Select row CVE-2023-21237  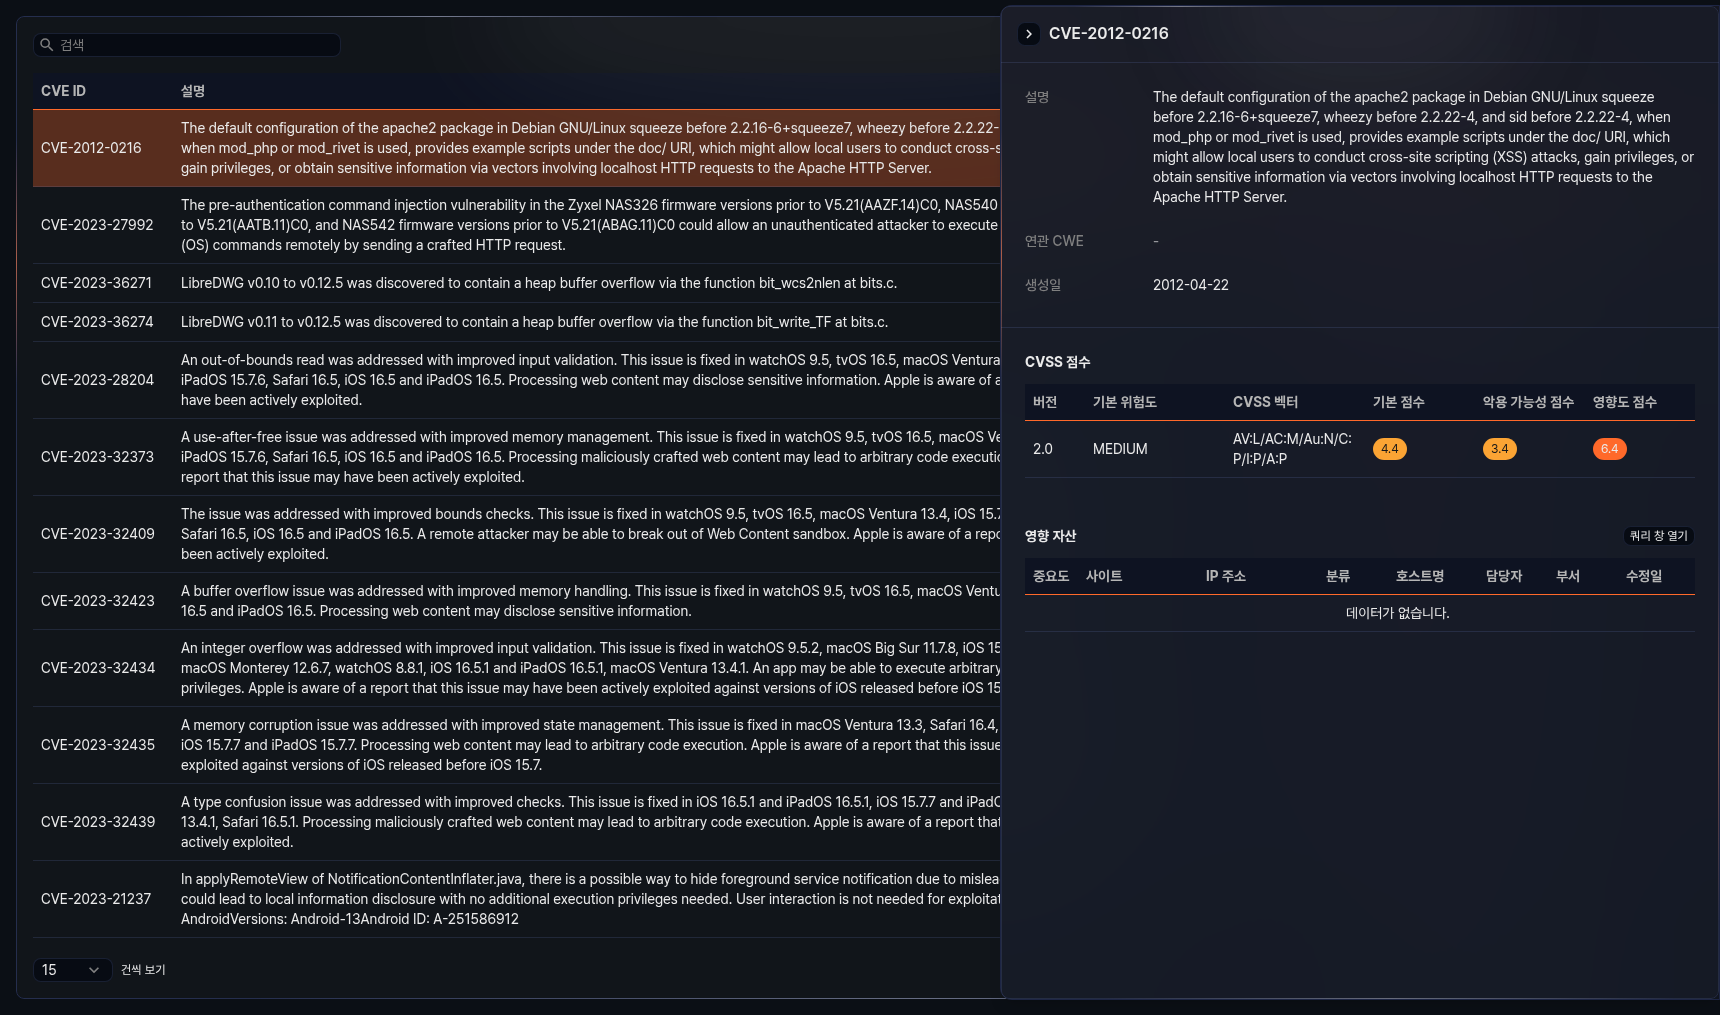point(96,899)
